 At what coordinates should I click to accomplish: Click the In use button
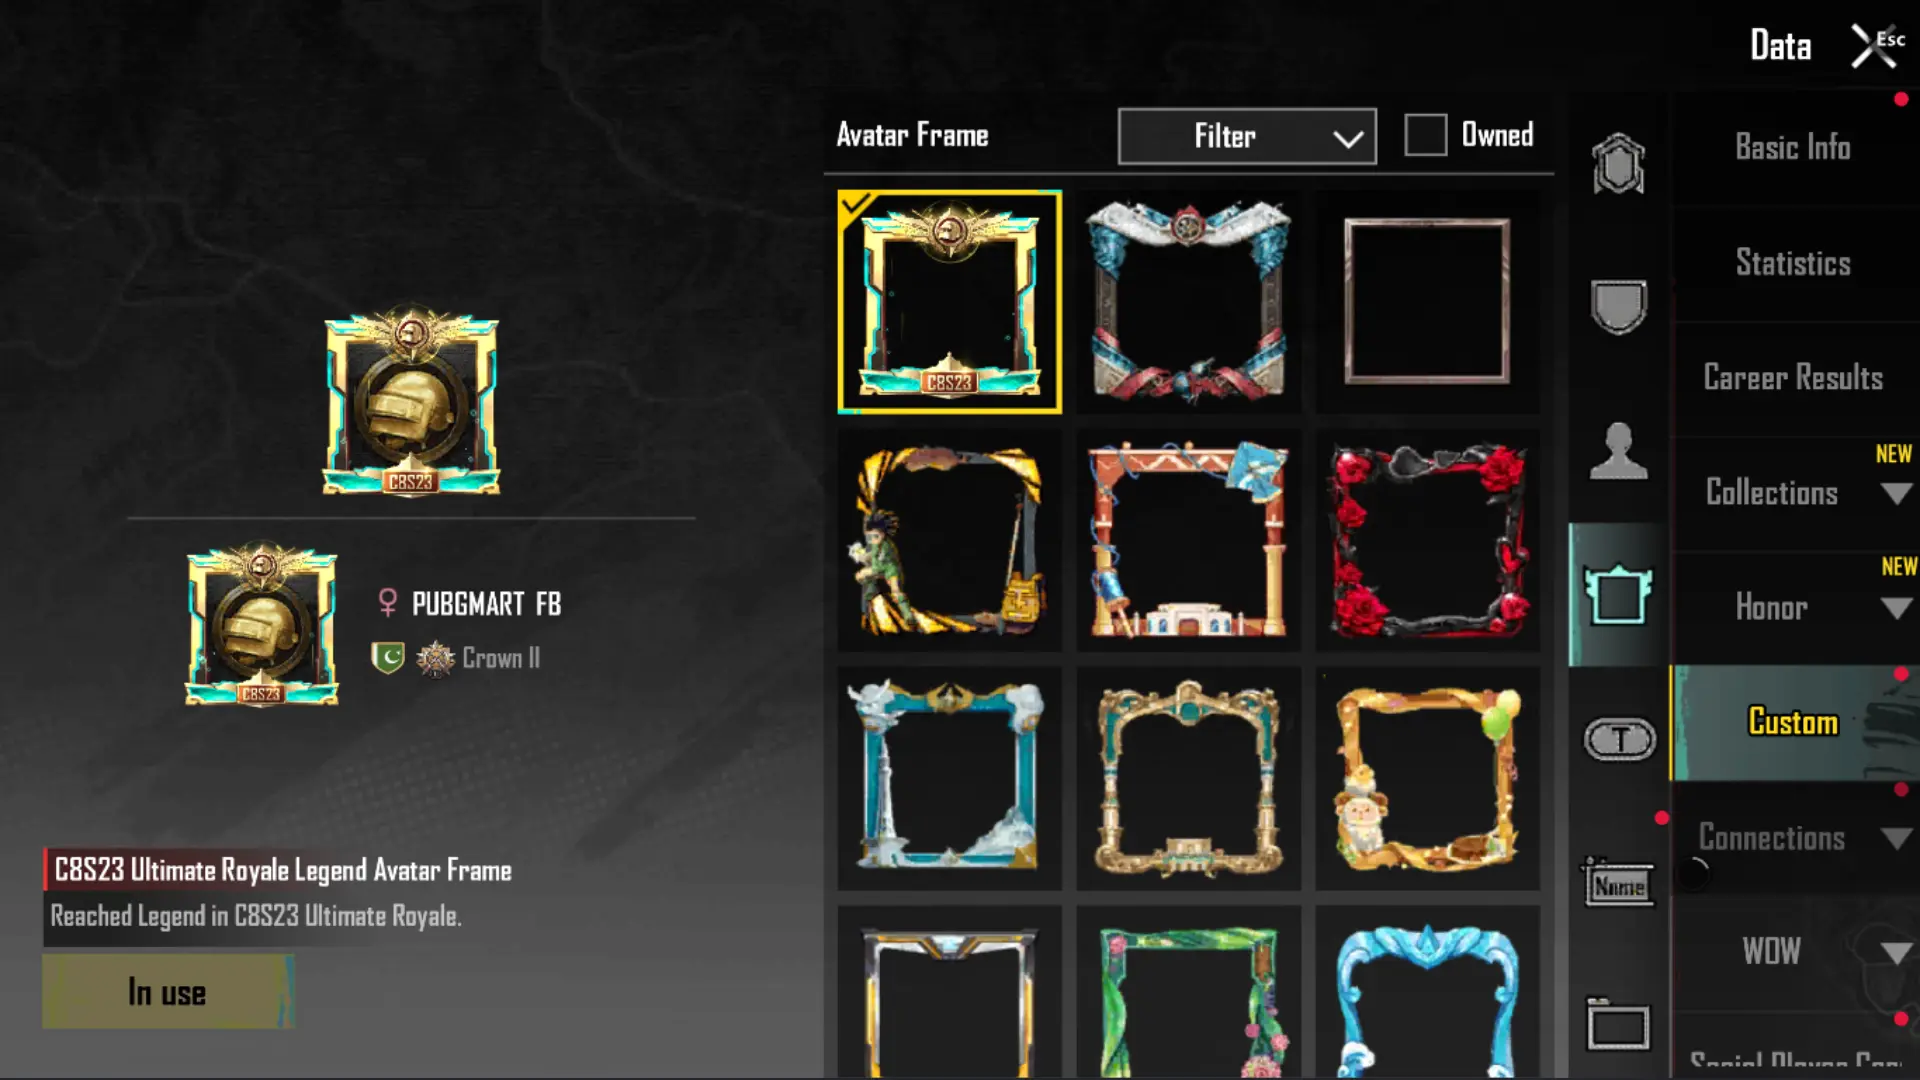pos(167,992)
